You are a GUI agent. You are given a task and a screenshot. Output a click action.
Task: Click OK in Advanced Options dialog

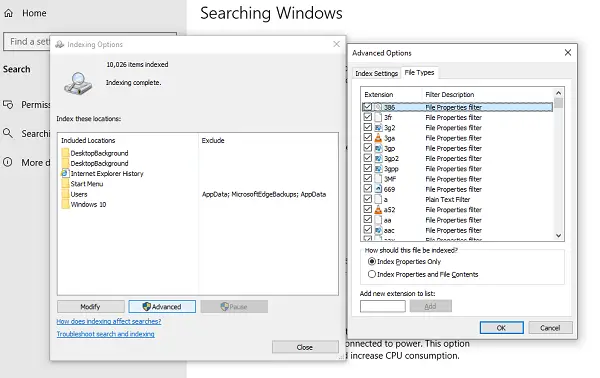pyautogui.click(x=502, y=328)
